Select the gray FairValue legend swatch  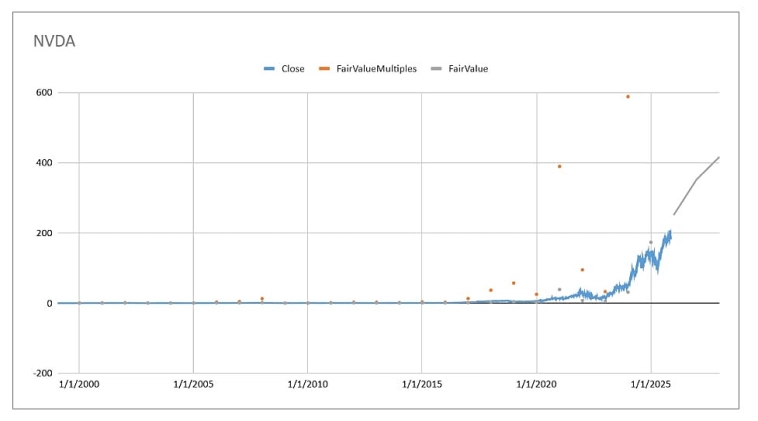tap(436, 69)
